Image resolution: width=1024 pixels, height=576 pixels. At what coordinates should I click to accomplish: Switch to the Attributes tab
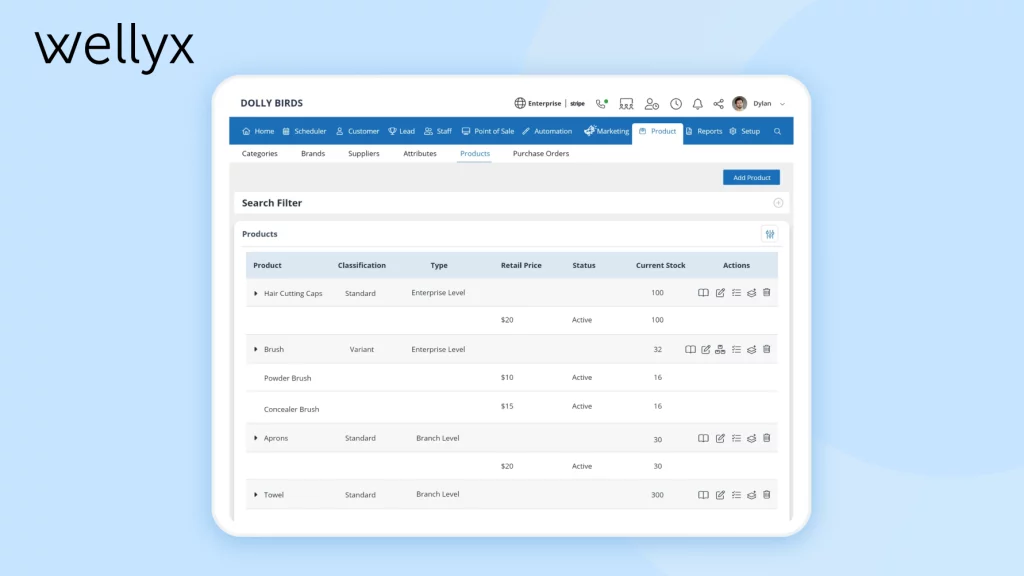coord(420,153)
